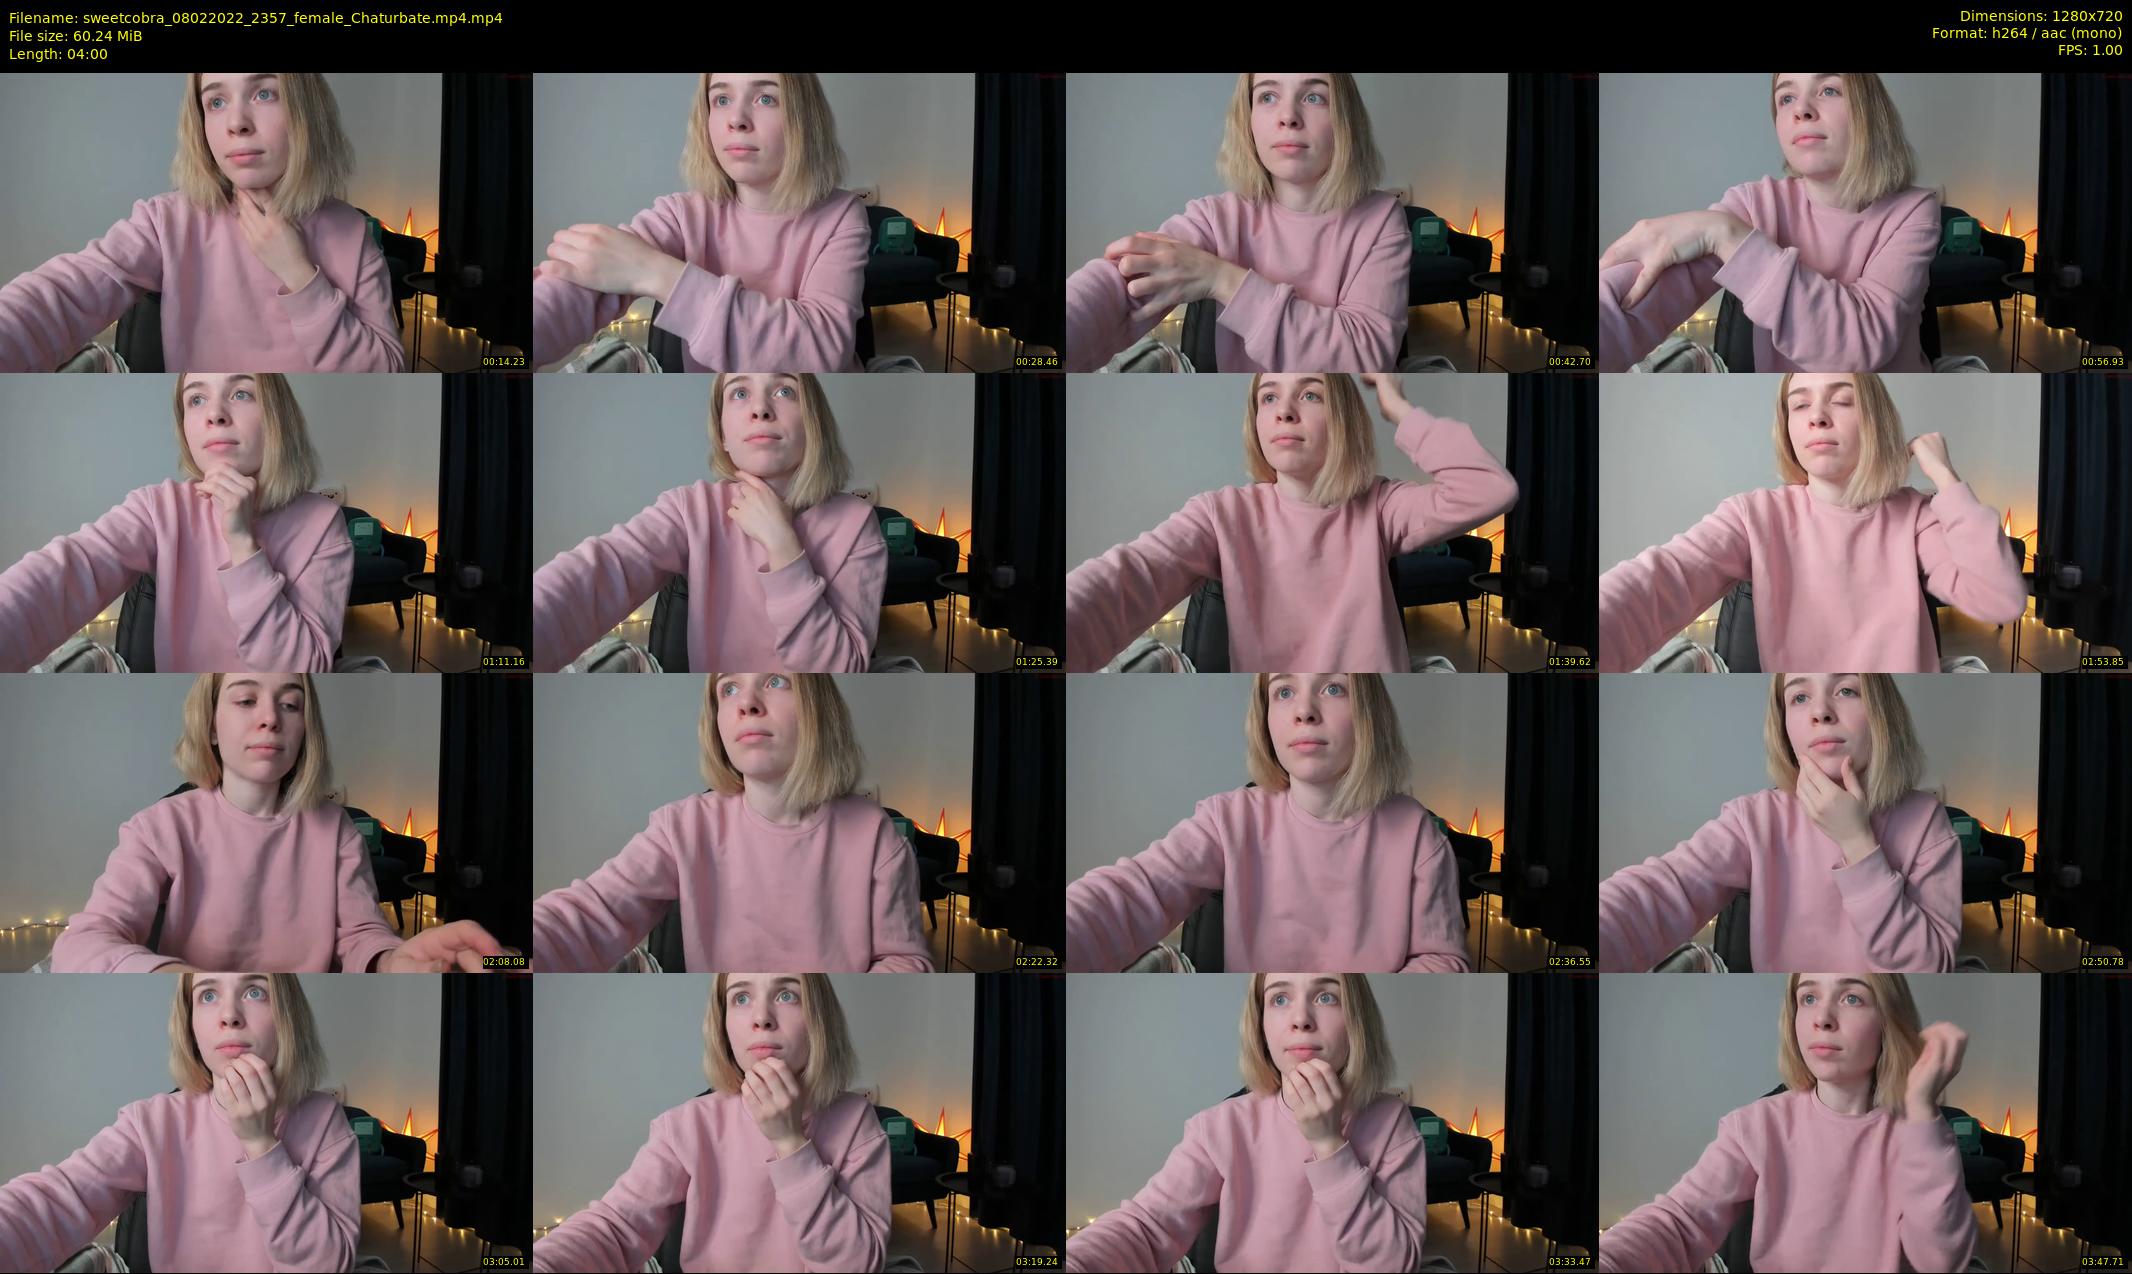Select the frame at 00:28.46
The height and width of the screenshot is (1274, 2132).
[799, 222]
